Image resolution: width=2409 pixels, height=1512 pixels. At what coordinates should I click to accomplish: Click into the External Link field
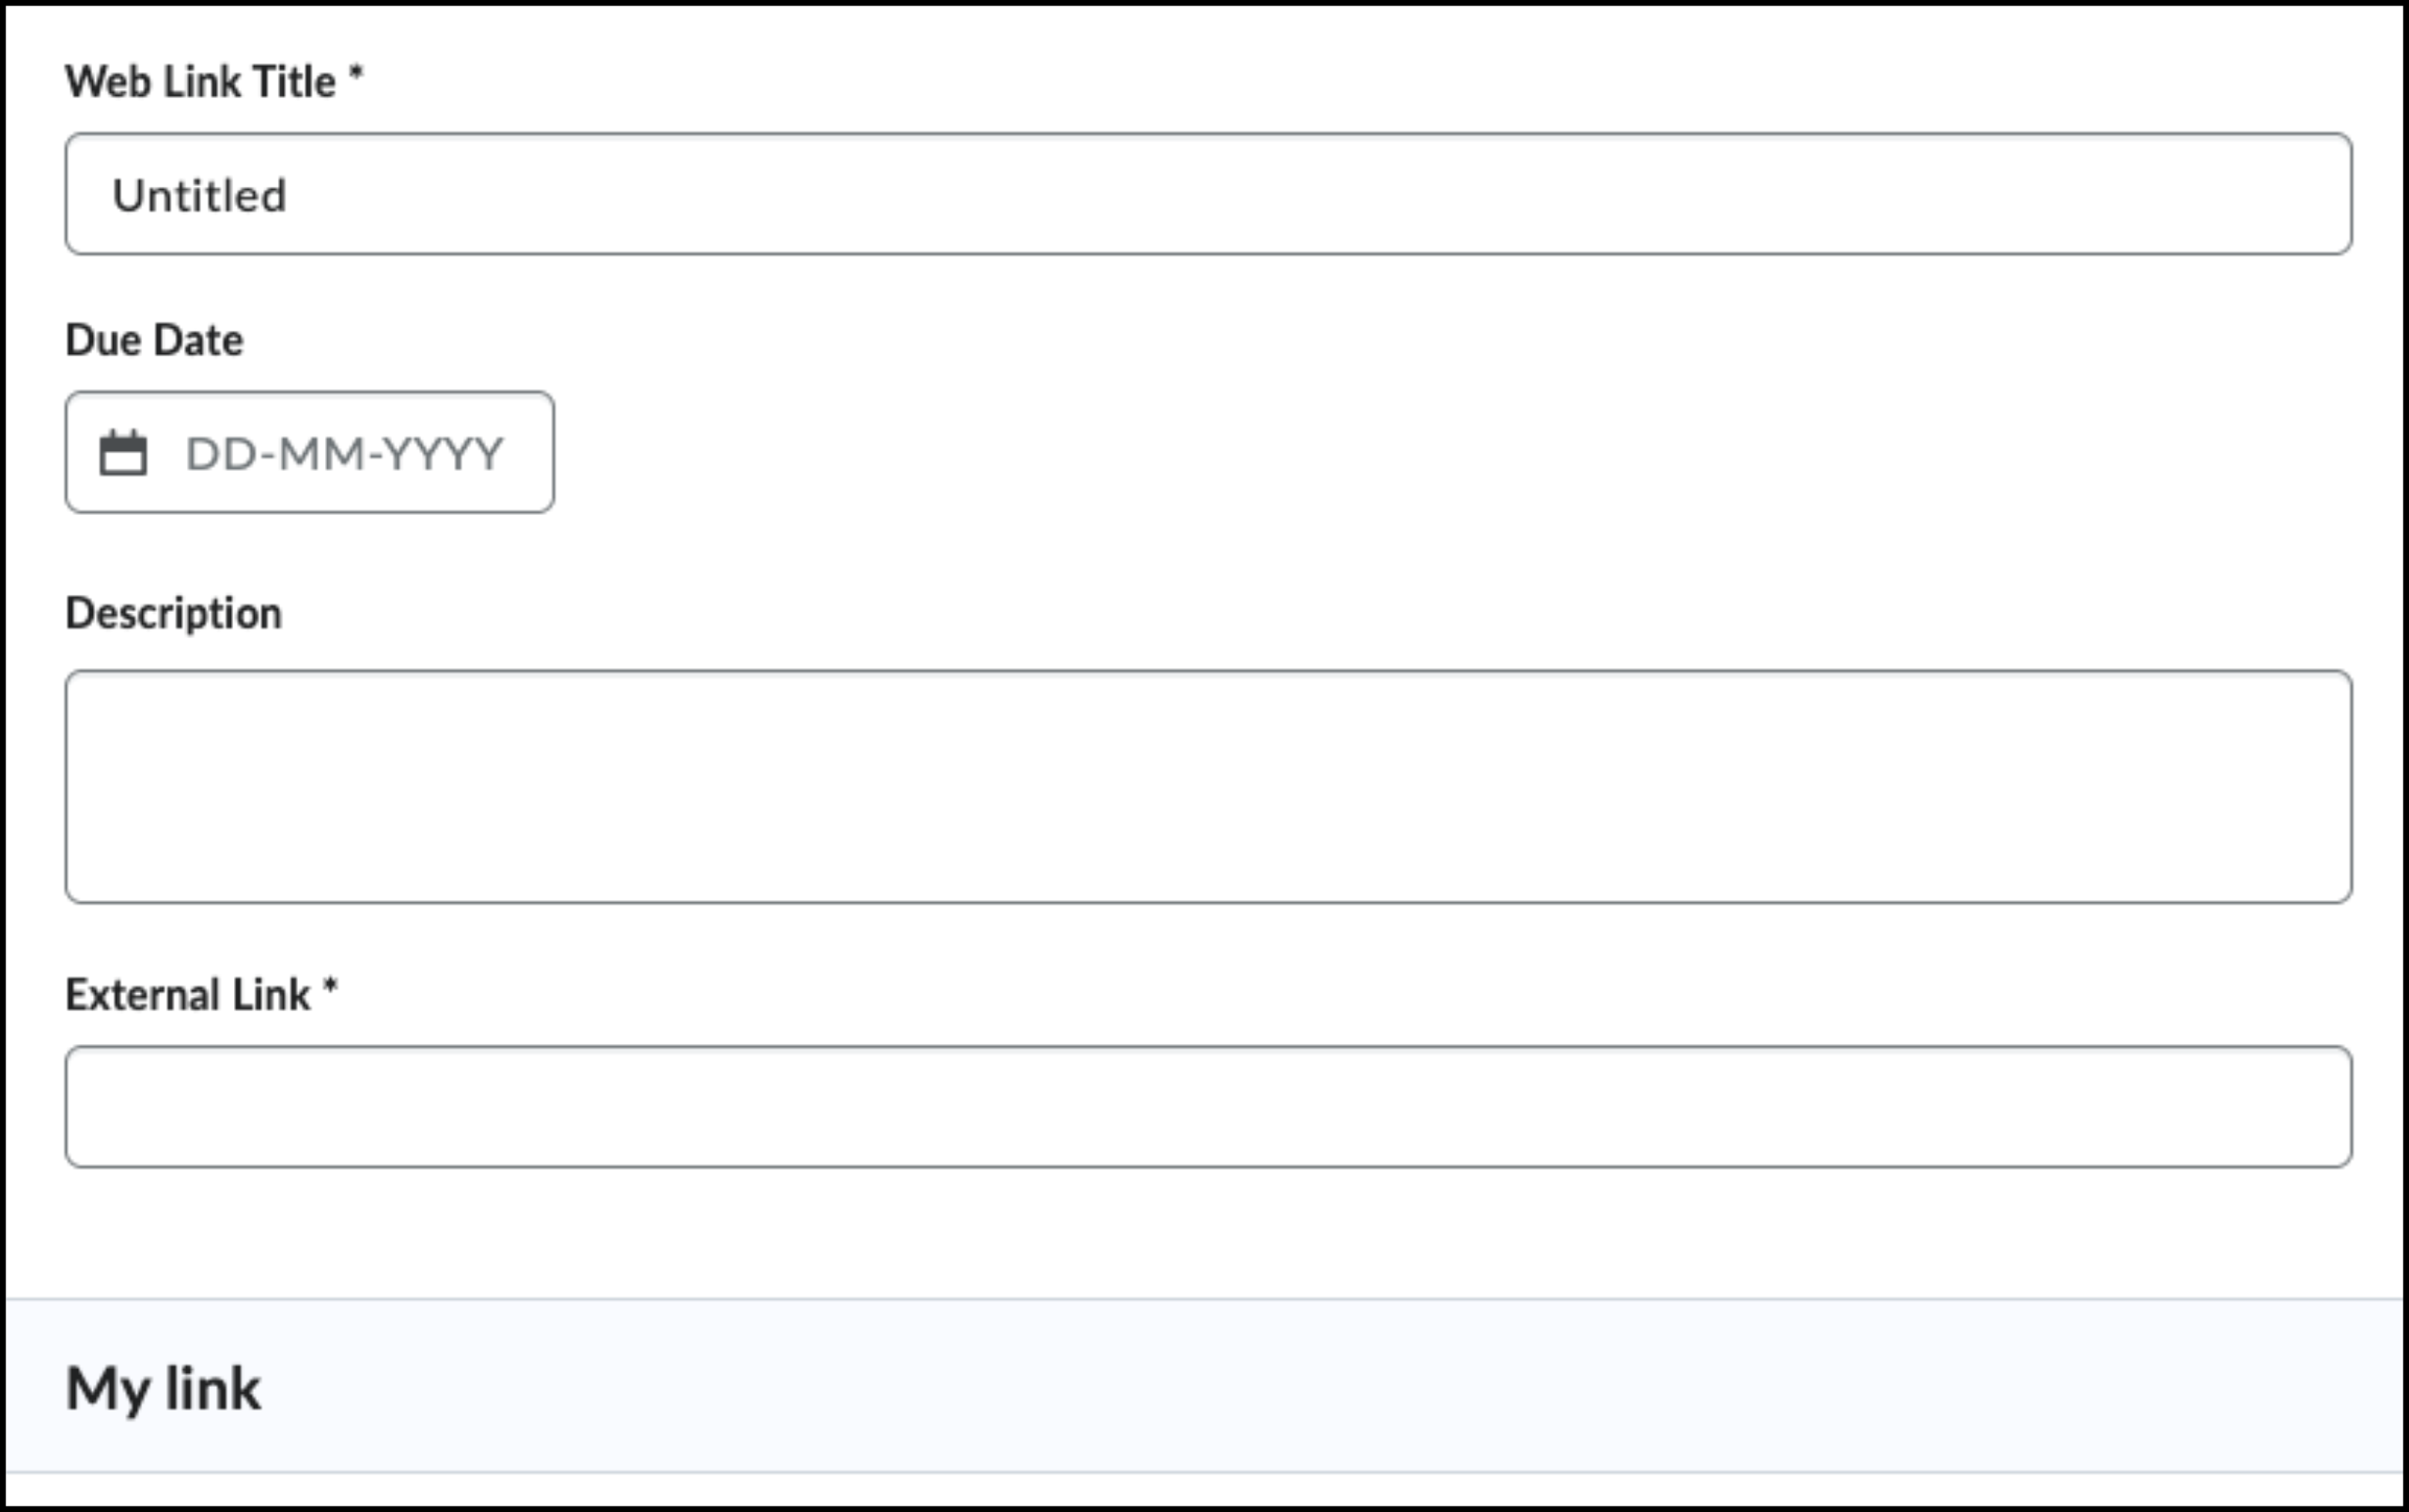point(1208,1107)
